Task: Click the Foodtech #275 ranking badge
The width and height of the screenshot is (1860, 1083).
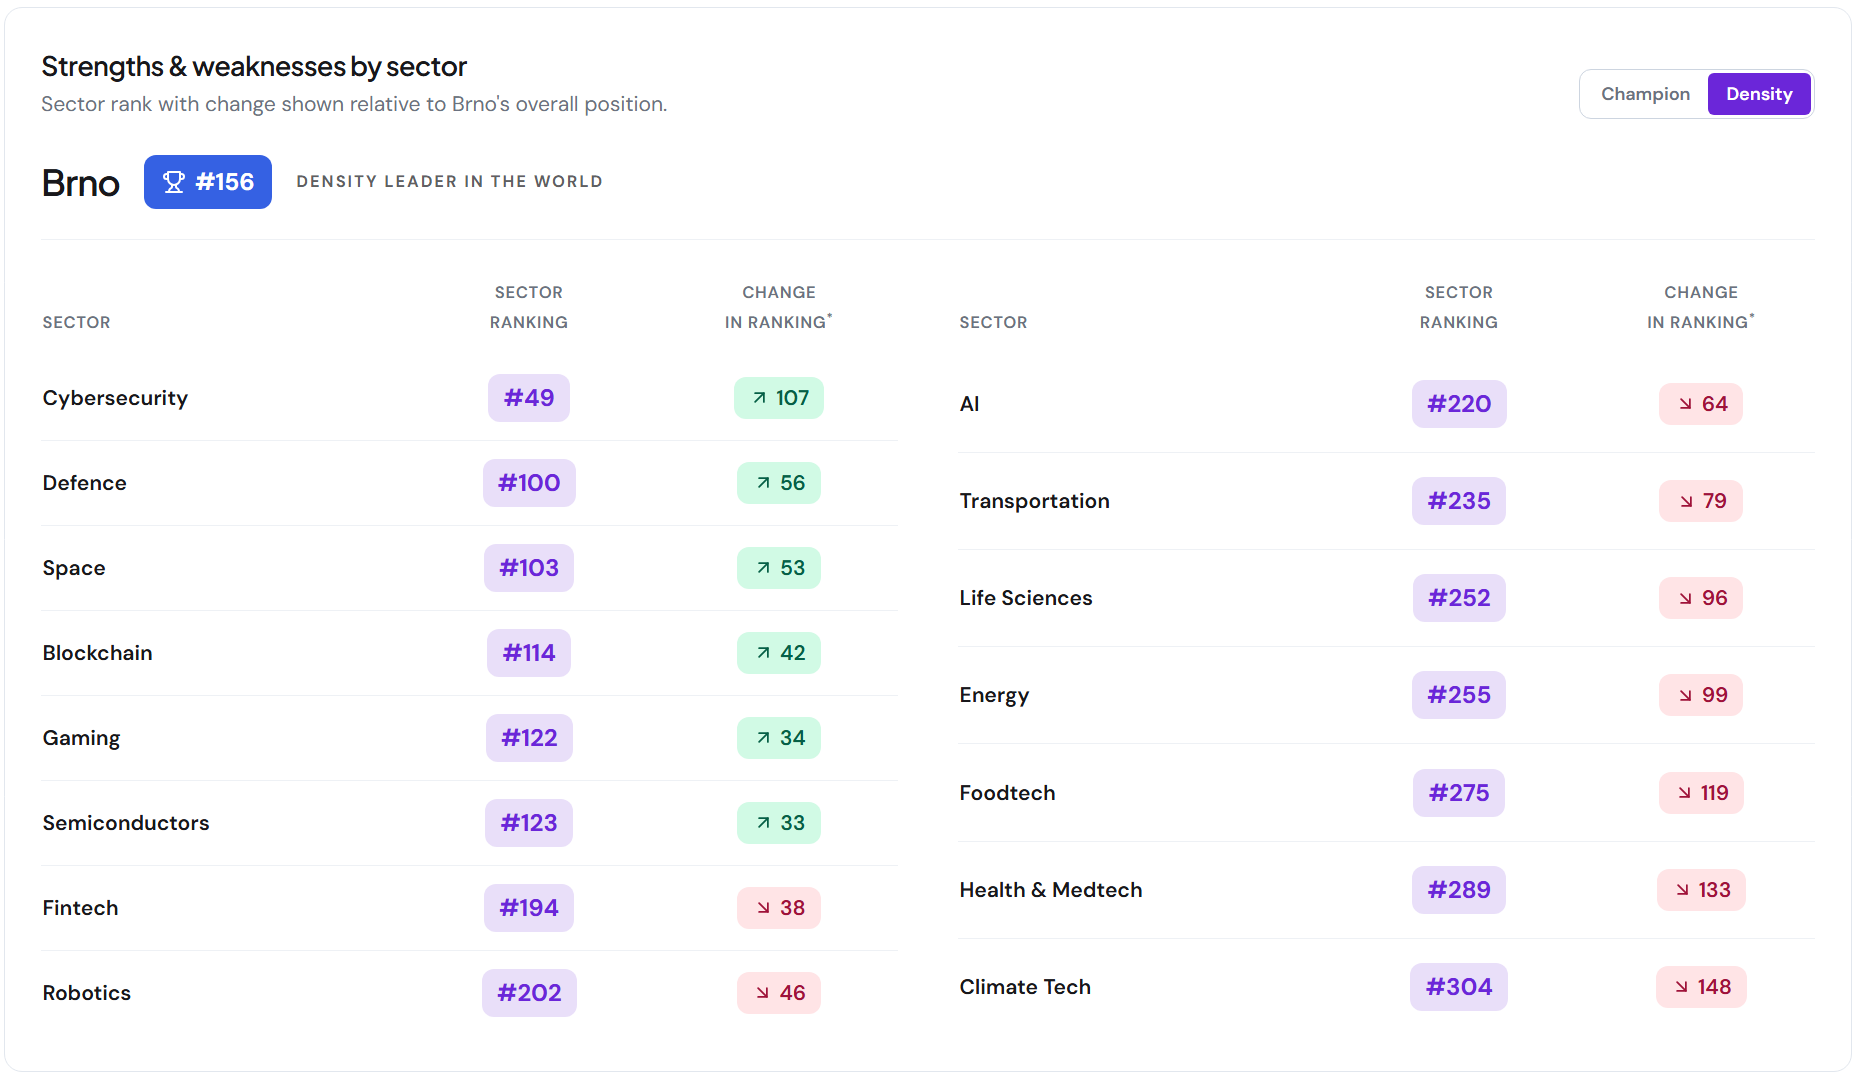Action: click(1459, 793)
